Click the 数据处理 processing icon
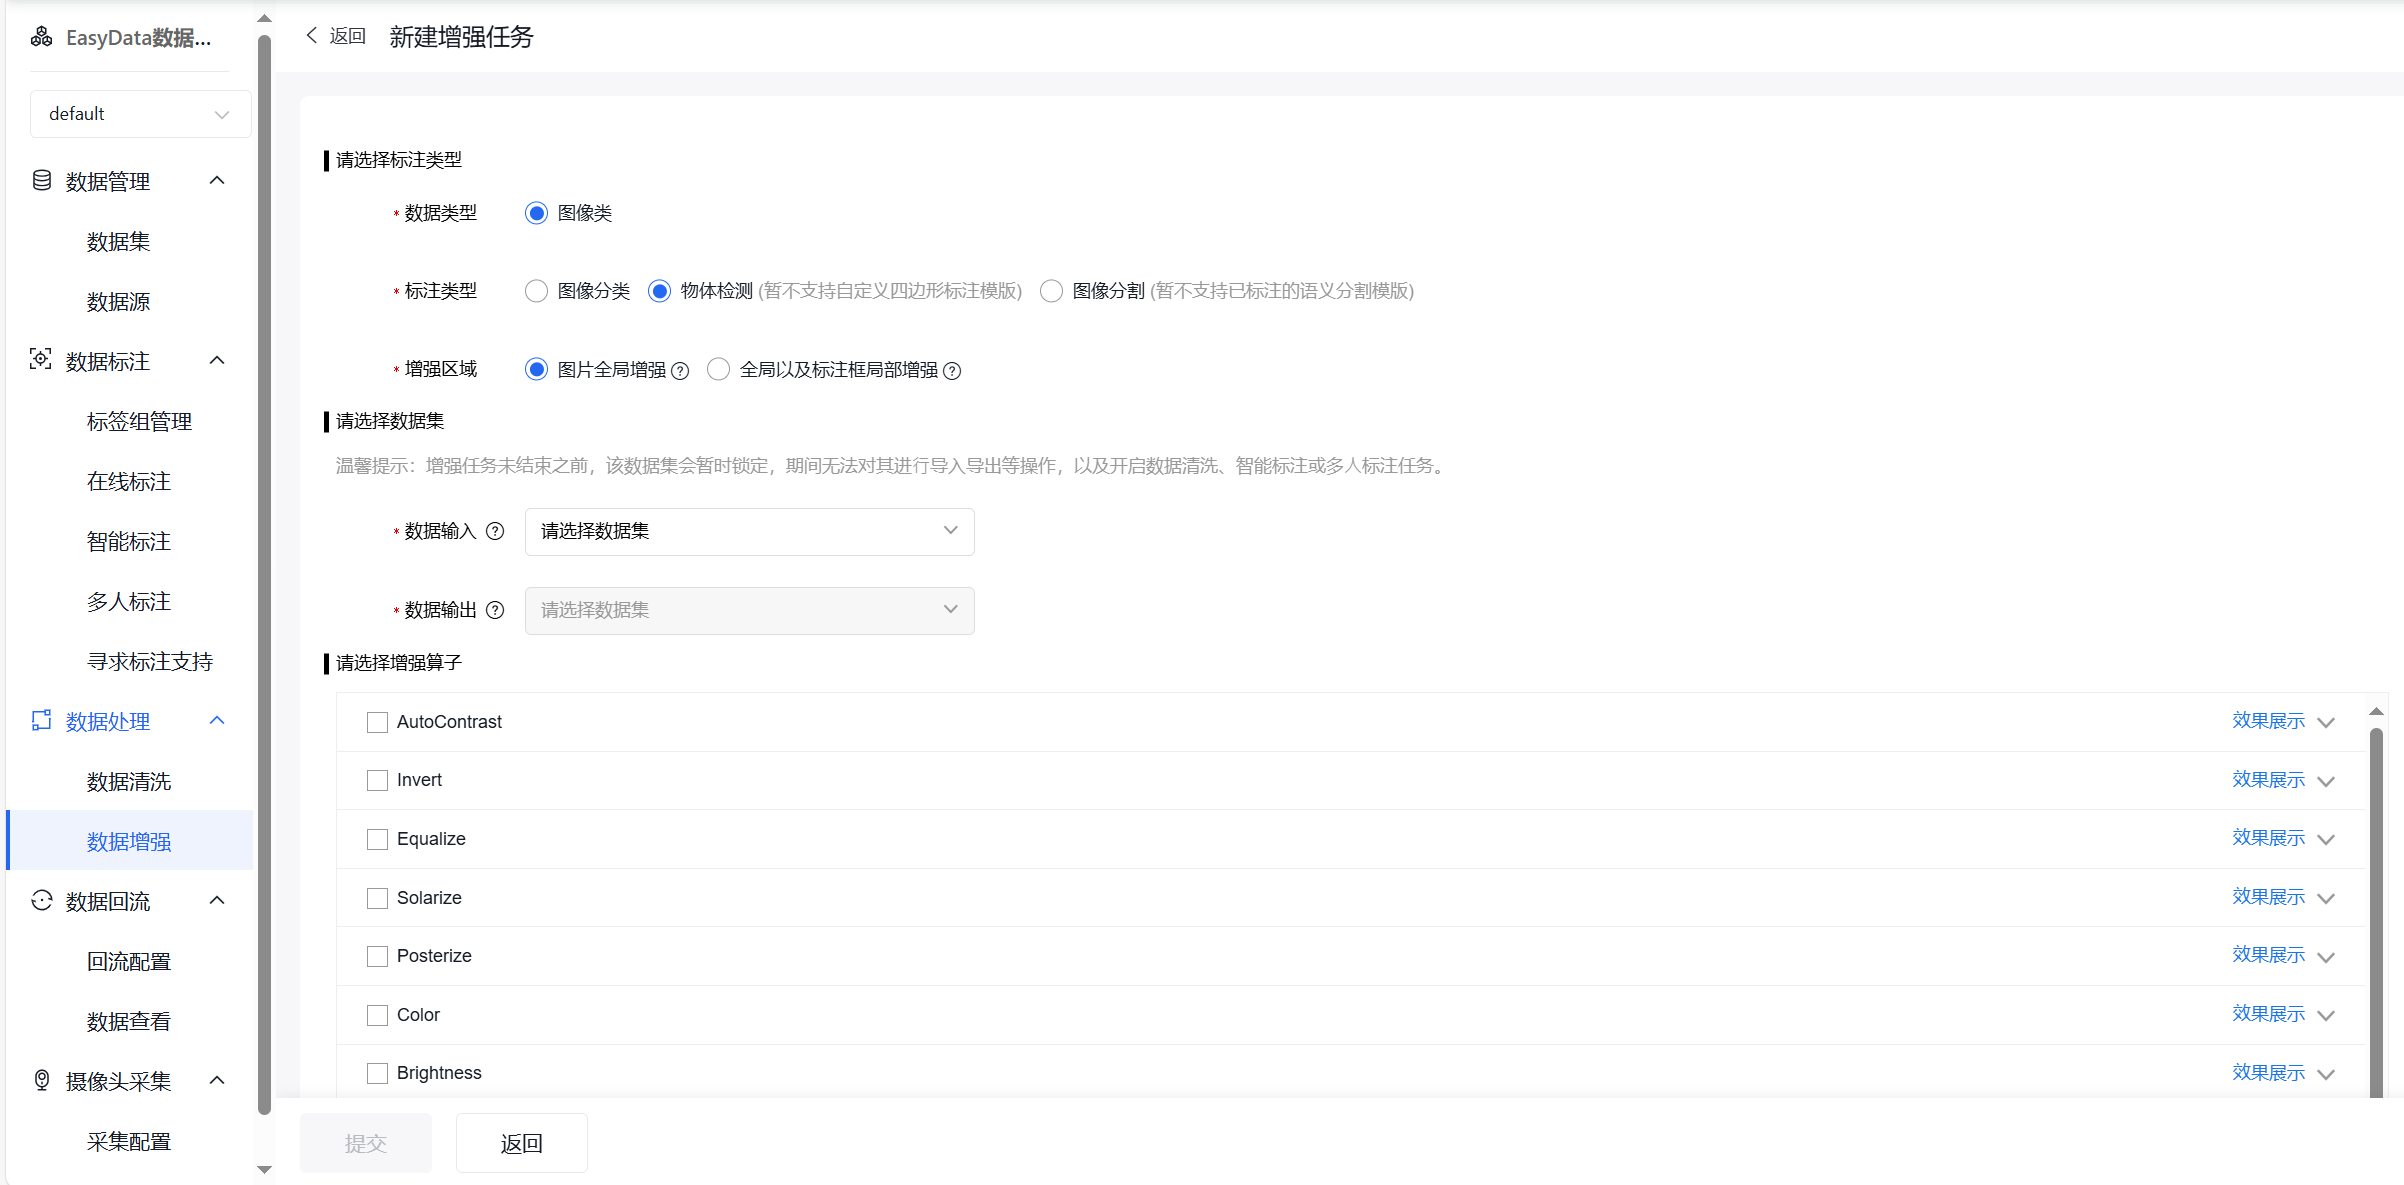This screenshot has height=1185, width=2404. coord(41,721)
